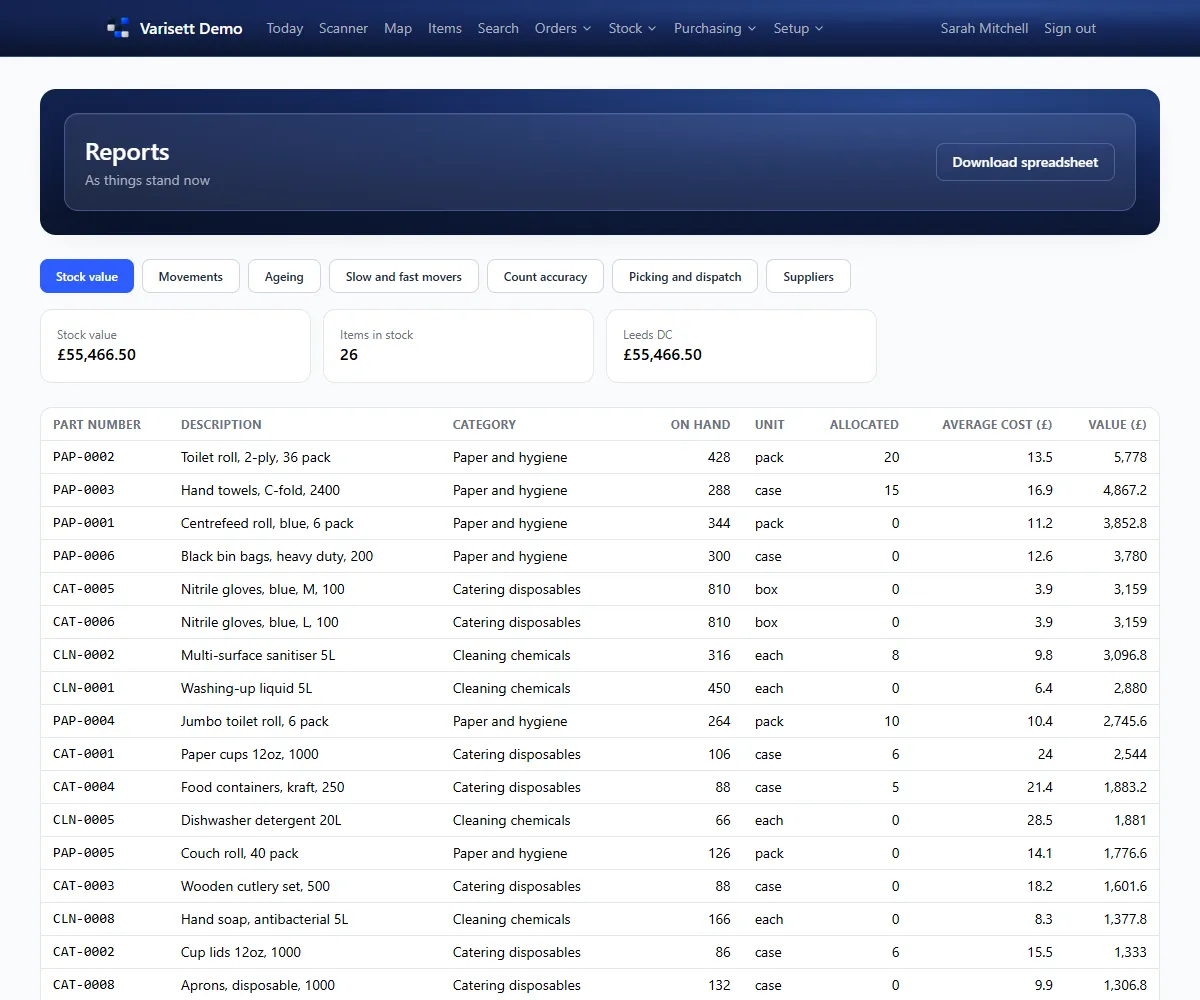Expand the Orders dropdown menu
Image resolution: width=1200 pixels, height=1000 pixels.
[563, 28]
